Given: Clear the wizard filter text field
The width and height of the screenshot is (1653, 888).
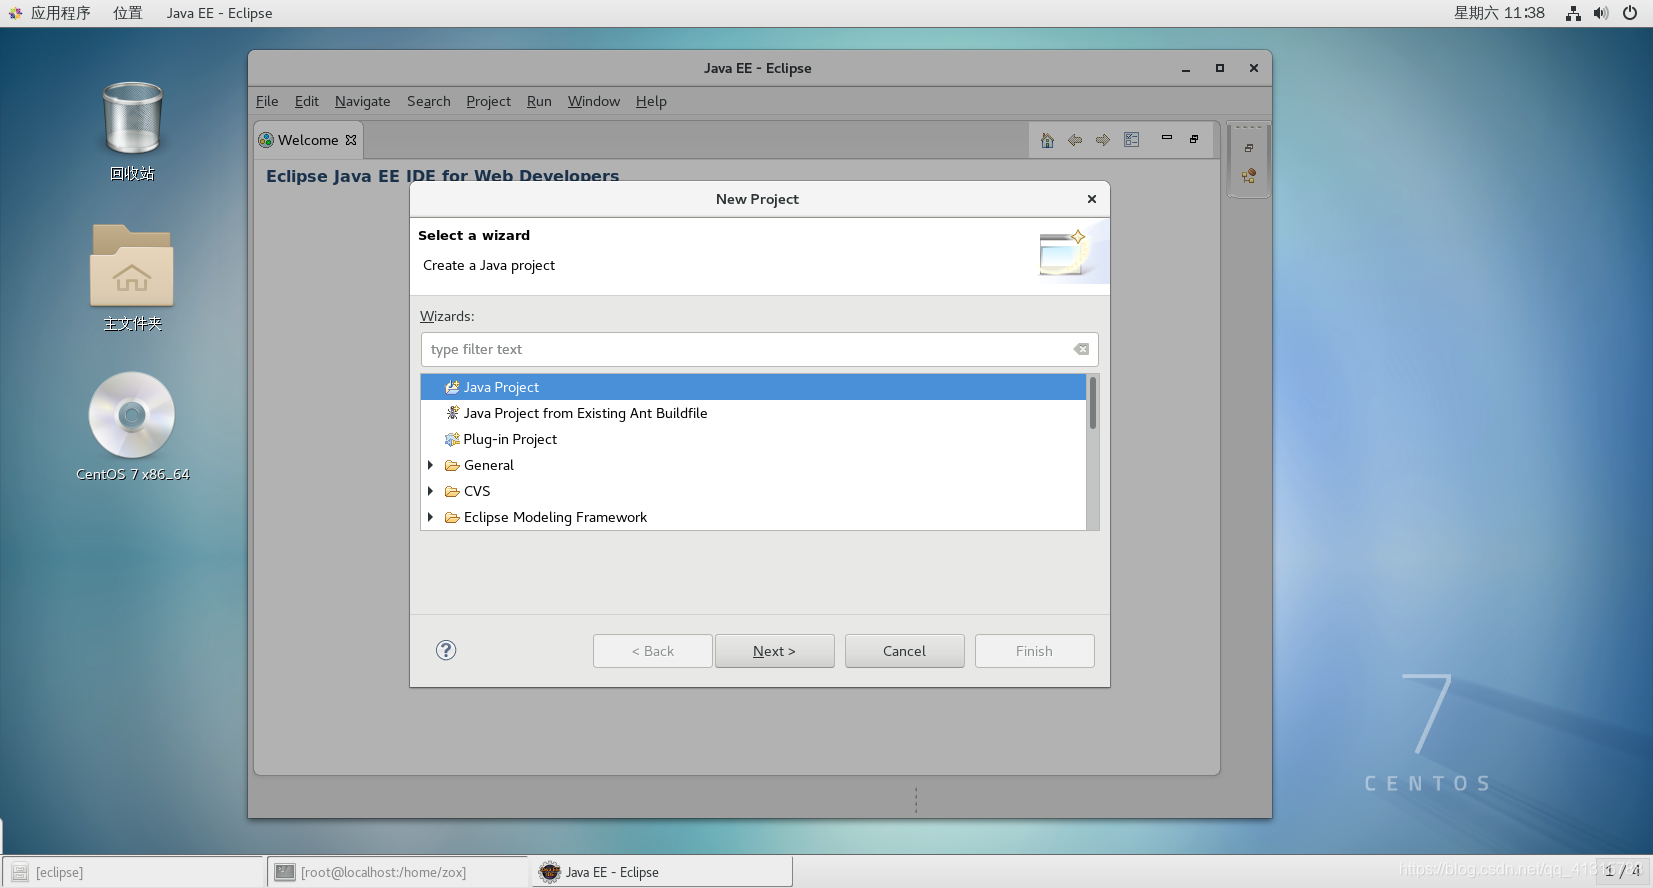Looking at the screenshot, I should coord(1081,349).
